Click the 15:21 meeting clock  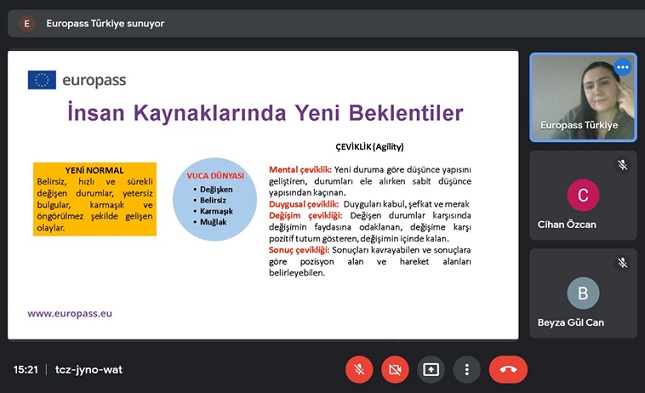click(x=26, y=370)
